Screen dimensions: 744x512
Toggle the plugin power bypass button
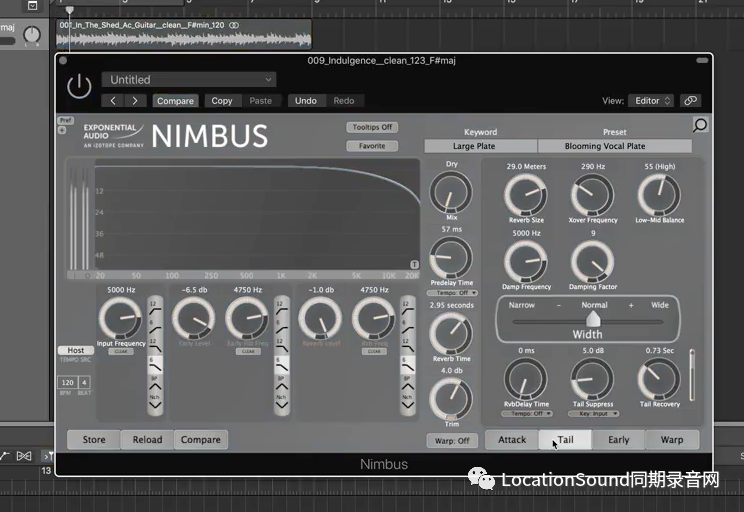(x=79, y=86)
